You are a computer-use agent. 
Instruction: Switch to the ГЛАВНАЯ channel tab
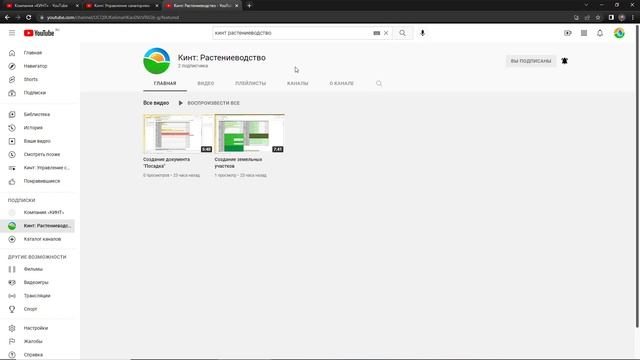coord(165,83)
